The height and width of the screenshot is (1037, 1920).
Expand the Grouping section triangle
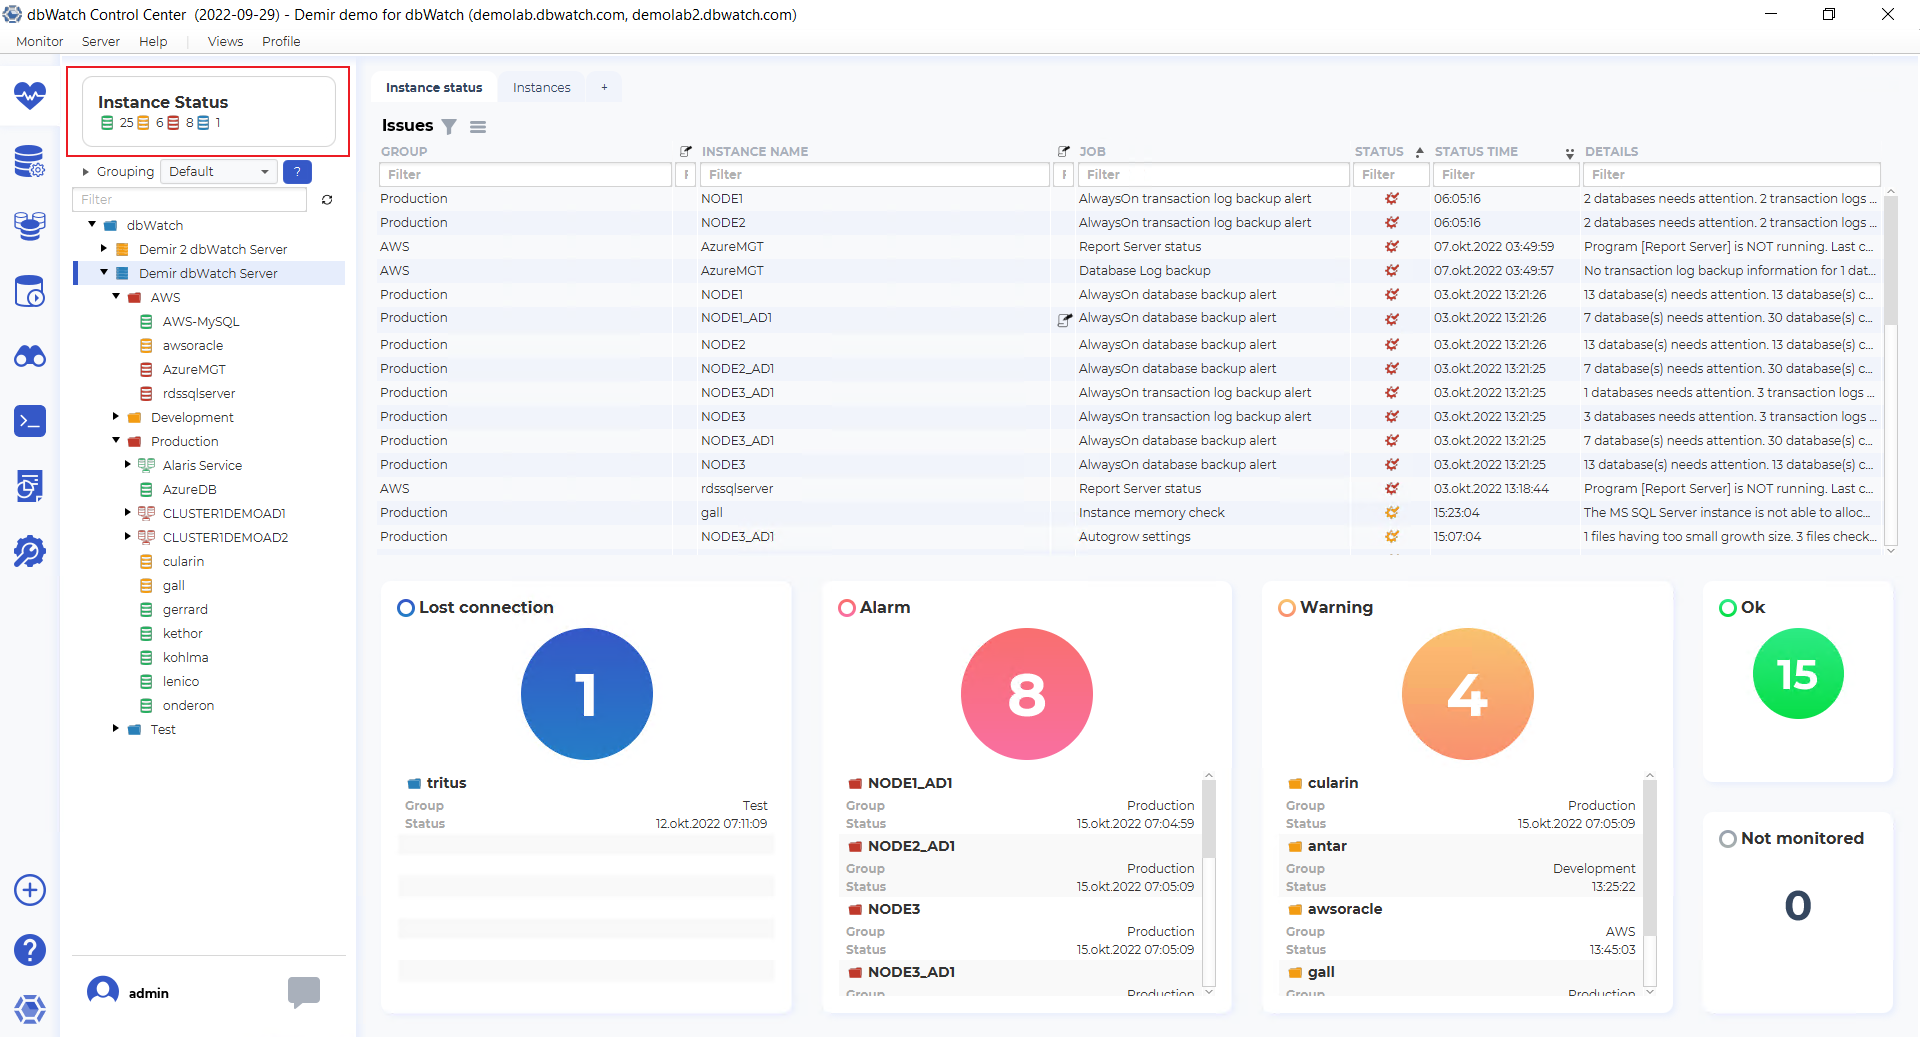(x=86, y=172)
